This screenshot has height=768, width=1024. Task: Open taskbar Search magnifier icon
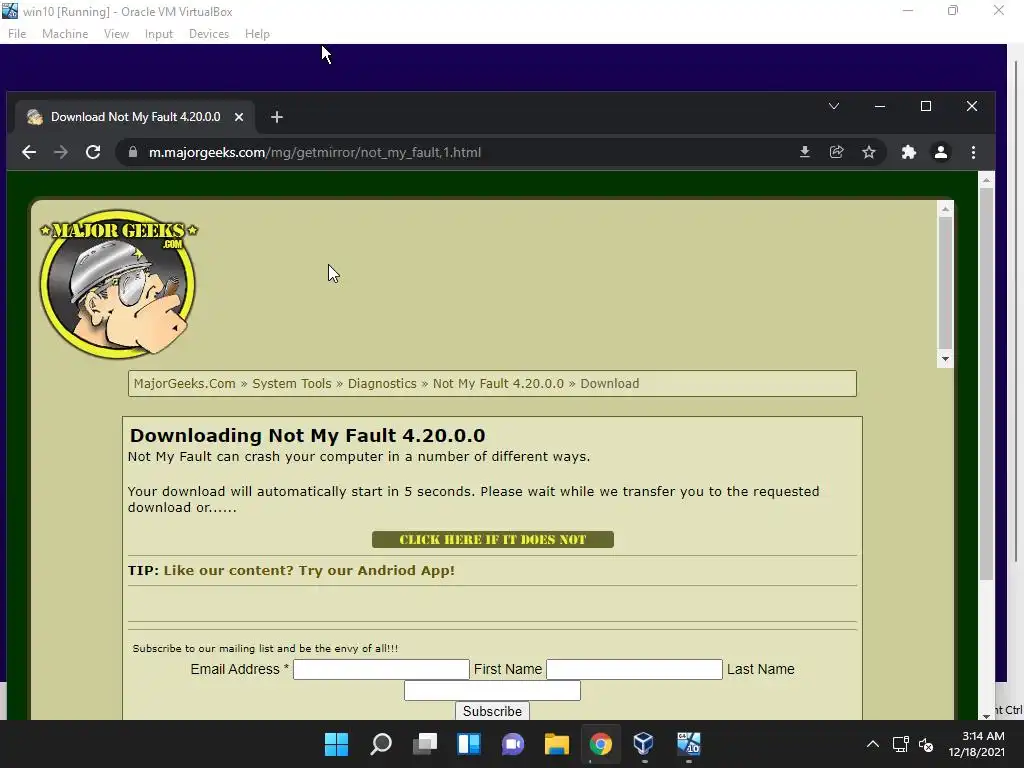pos(381,744)
